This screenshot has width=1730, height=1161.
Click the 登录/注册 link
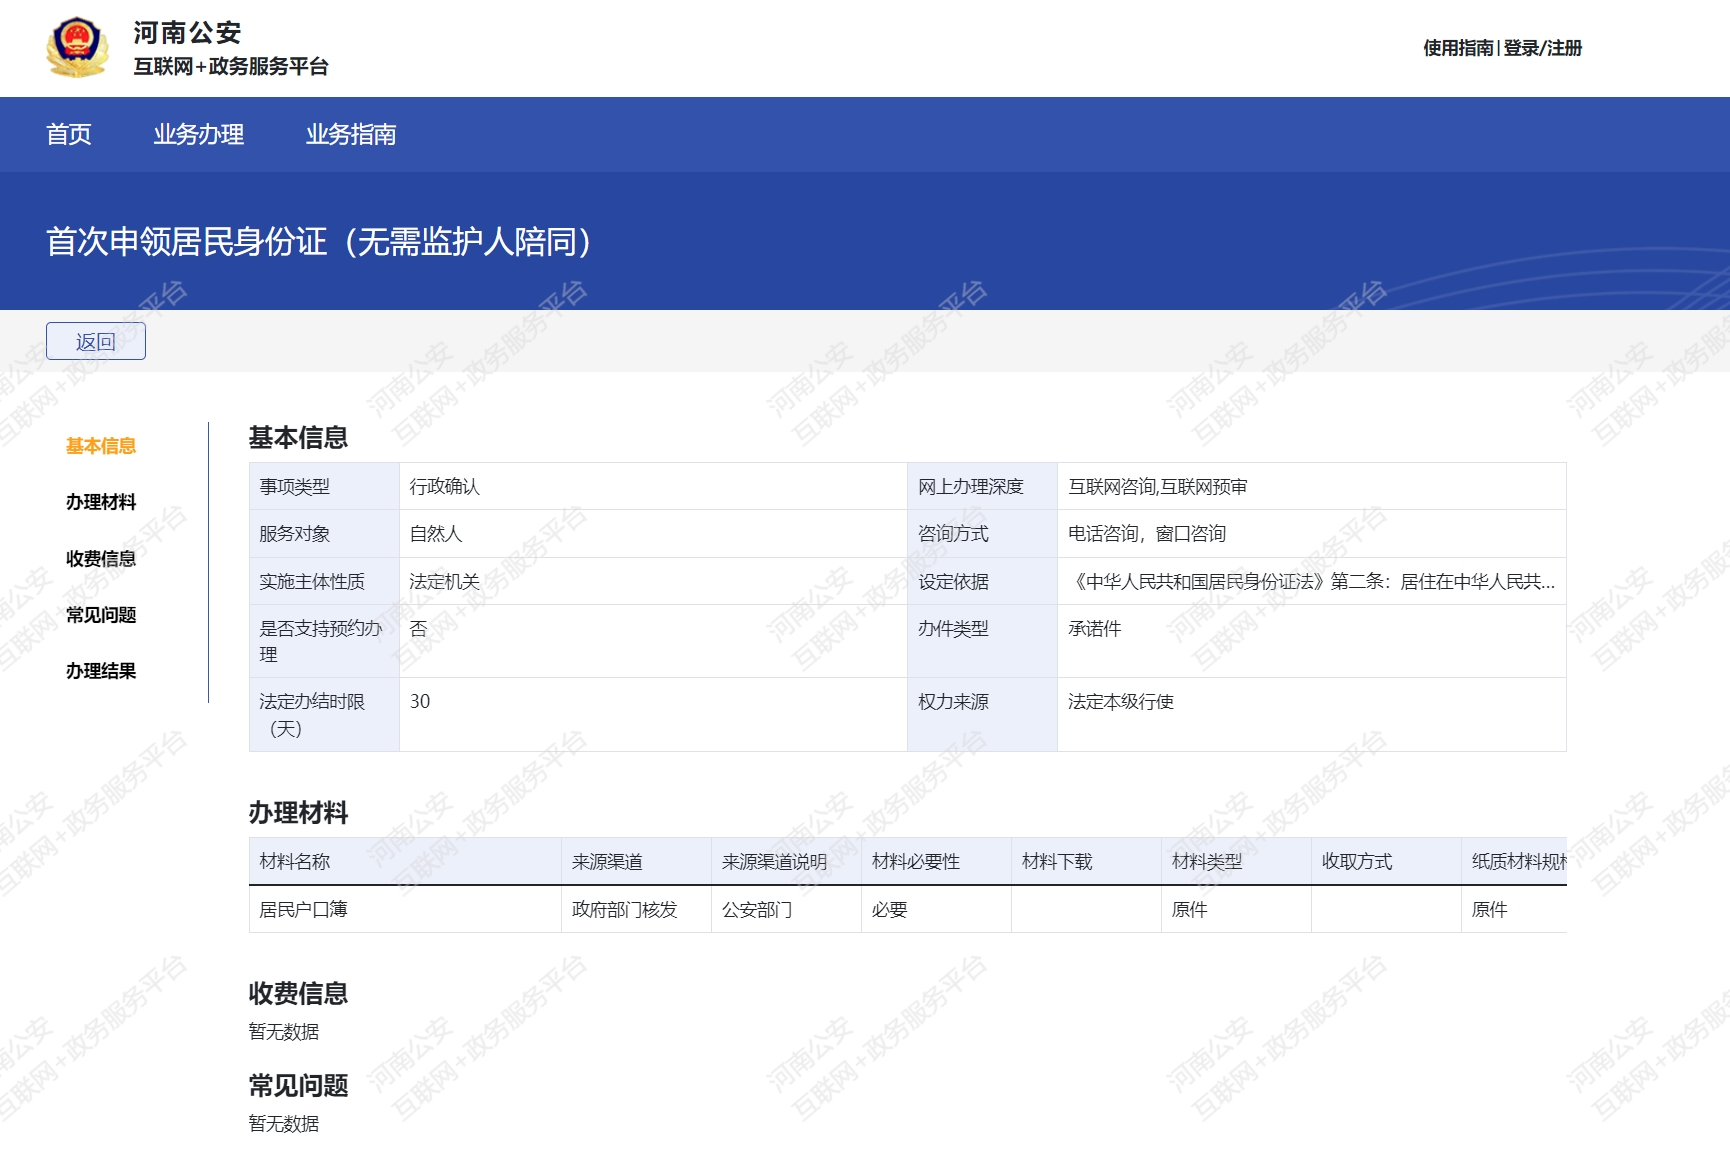click(1543, 48)
